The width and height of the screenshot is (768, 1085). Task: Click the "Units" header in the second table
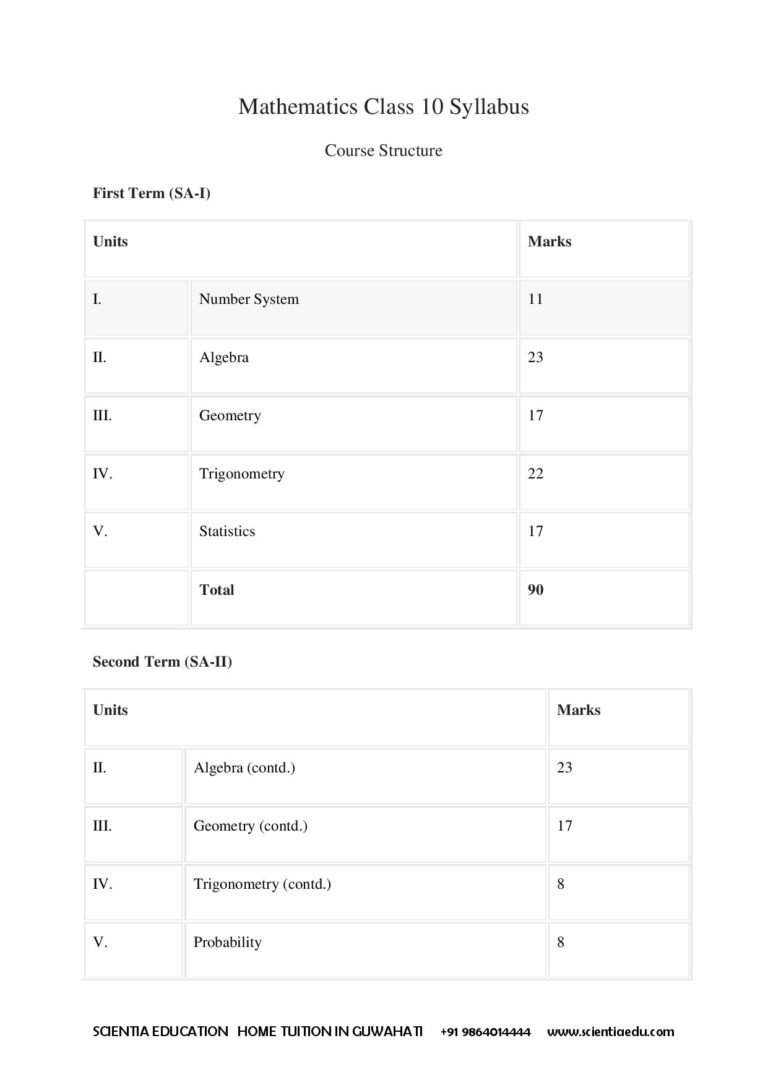point(110,710)
